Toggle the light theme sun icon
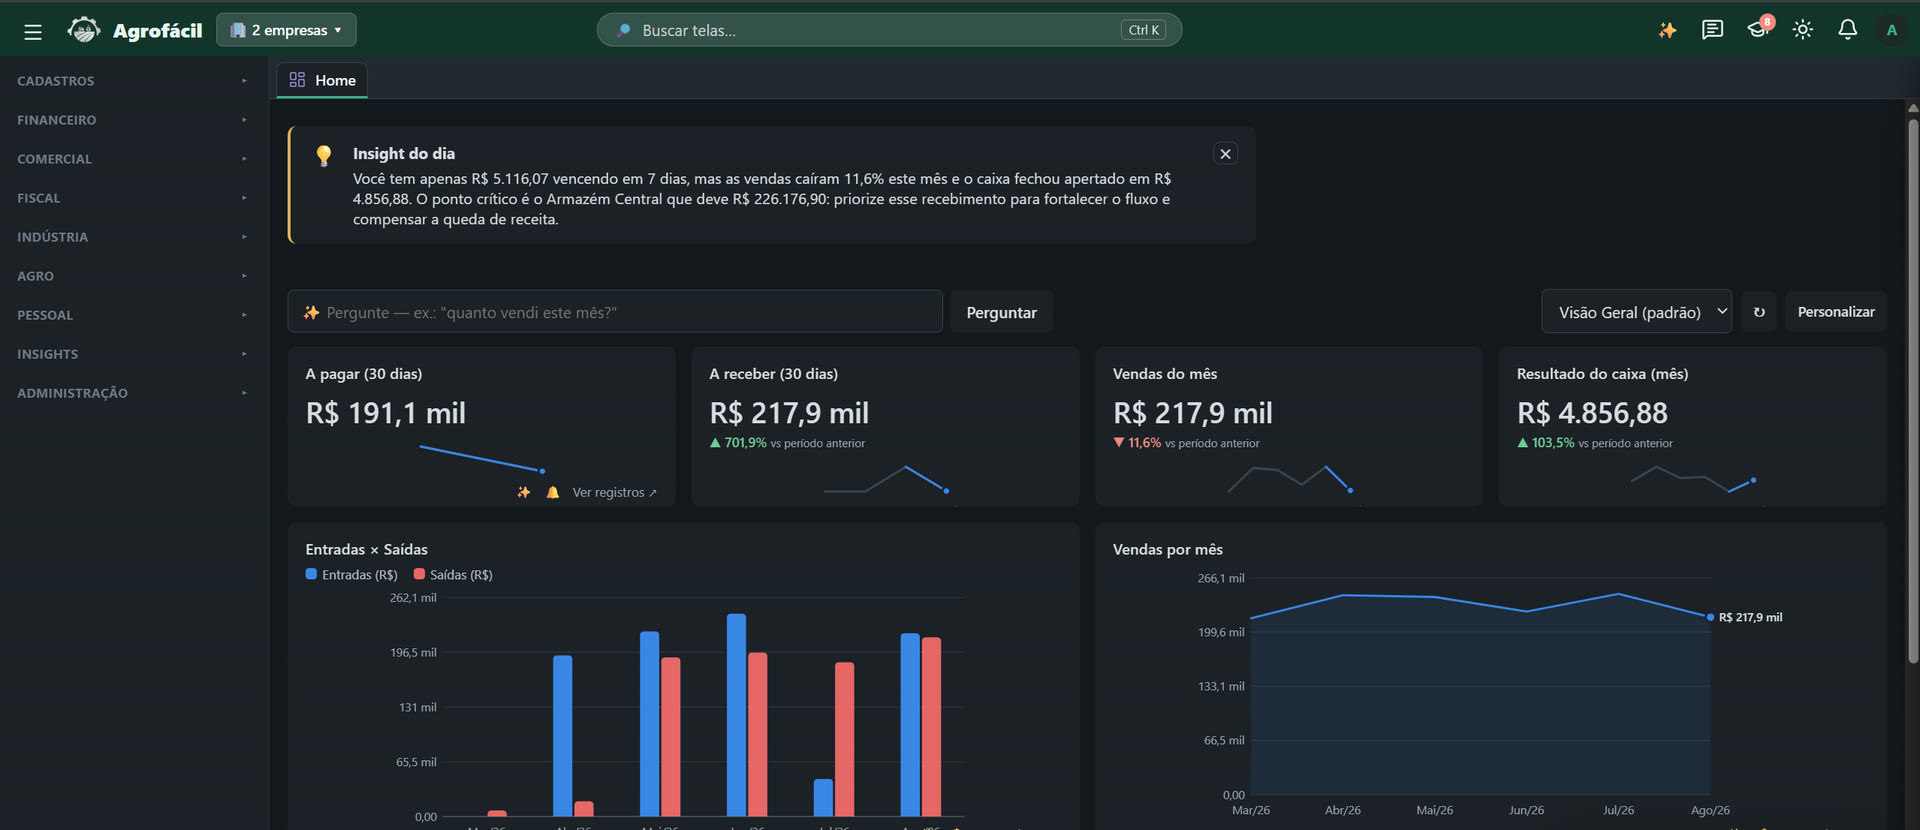 (1802, 30)
